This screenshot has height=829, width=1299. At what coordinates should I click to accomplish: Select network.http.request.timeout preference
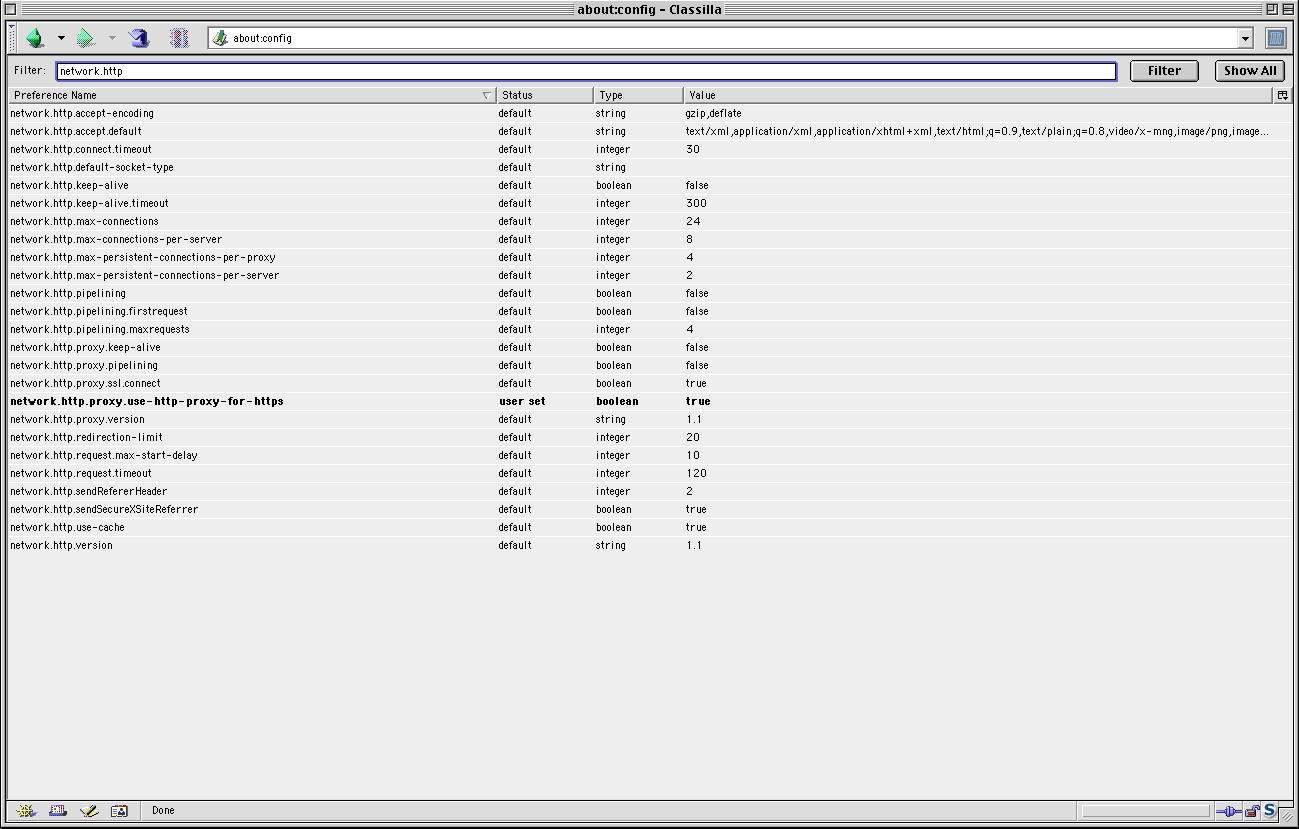(650, 473)
